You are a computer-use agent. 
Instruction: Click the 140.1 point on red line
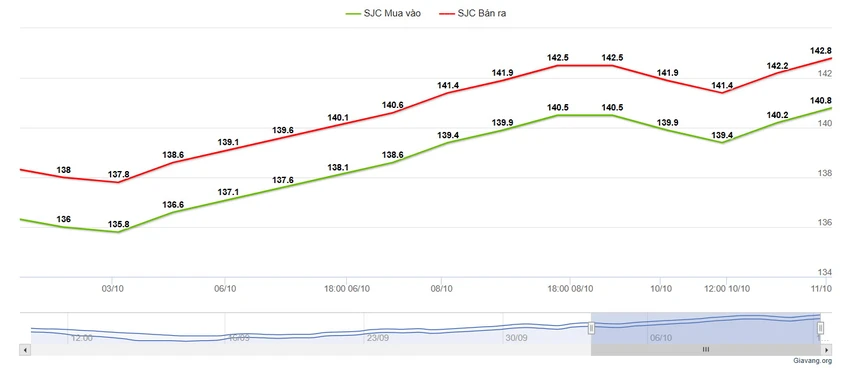(x=338, y=124)
